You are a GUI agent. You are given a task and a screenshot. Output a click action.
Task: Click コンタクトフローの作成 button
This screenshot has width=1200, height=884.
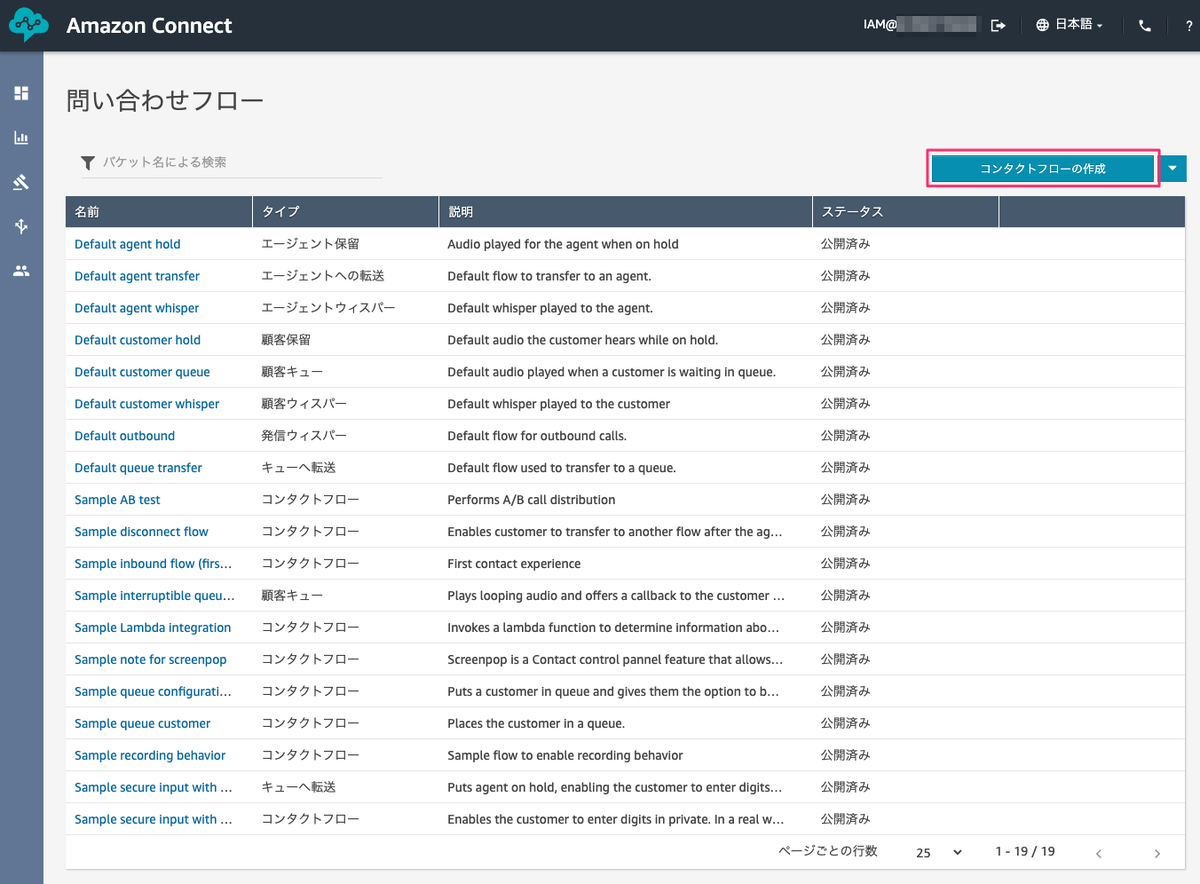click(1043, 168)
